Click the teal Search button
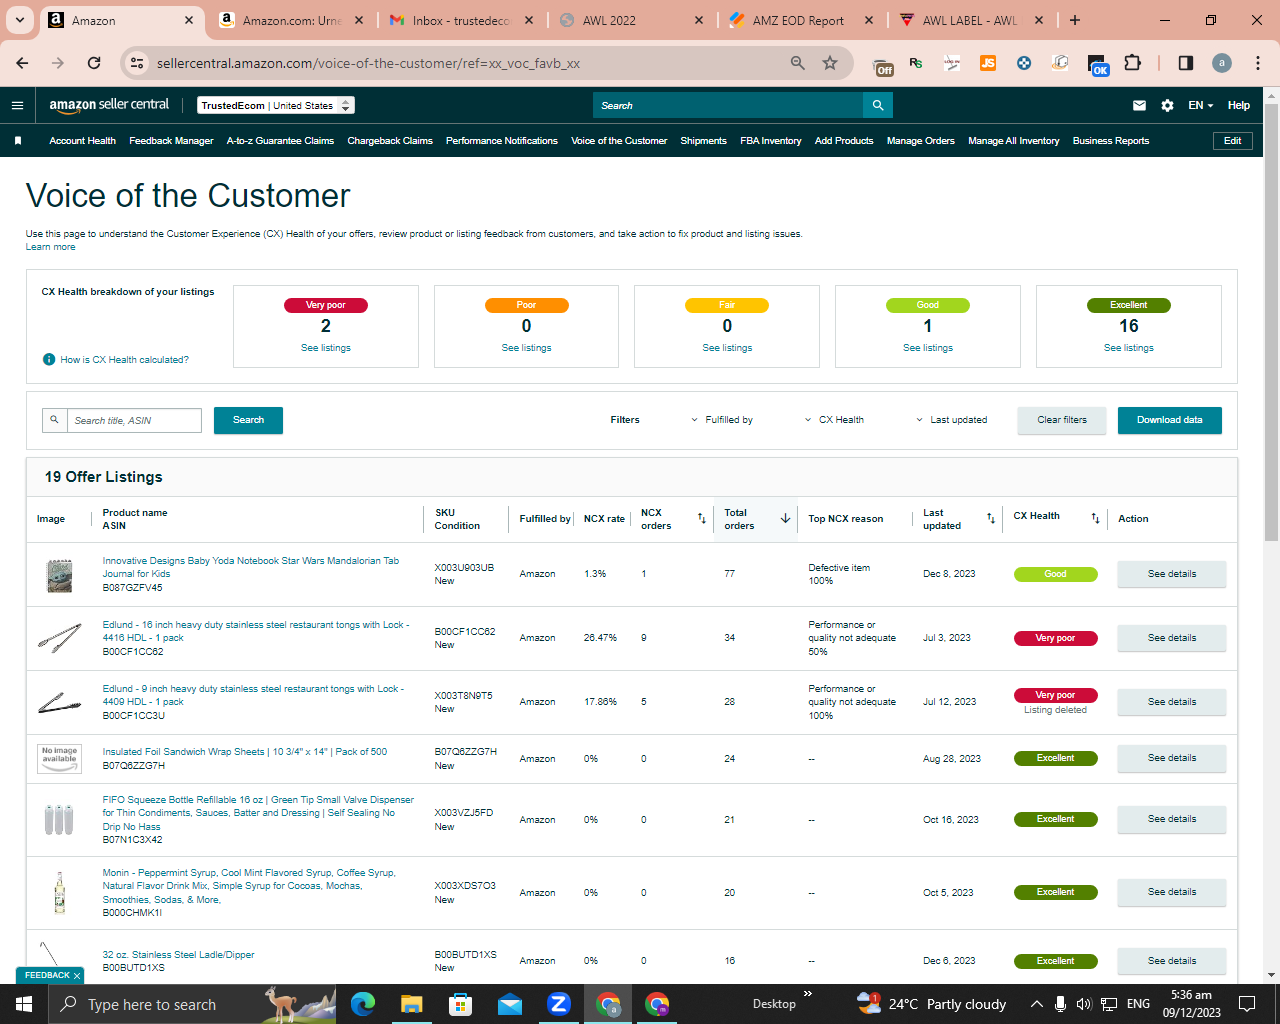This screenshot has width=1280, height=1024. (x=248, y=420)
